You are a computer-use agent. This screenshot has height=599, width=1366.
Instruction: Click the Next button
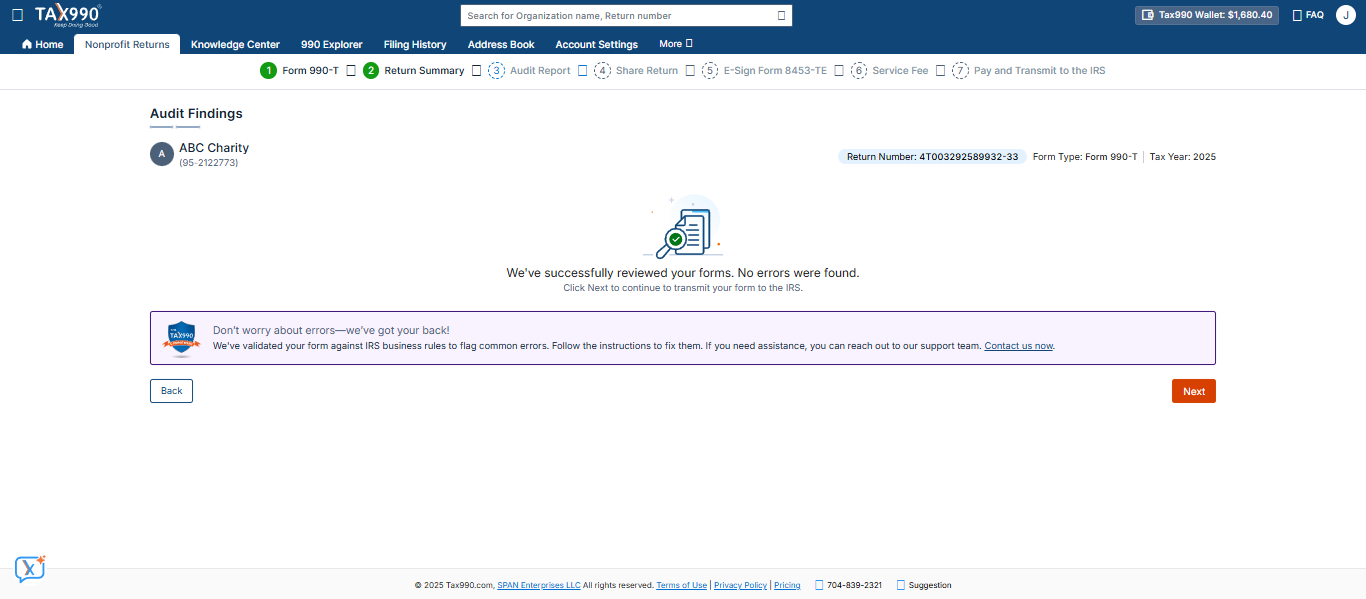(x=1194, y=391)
